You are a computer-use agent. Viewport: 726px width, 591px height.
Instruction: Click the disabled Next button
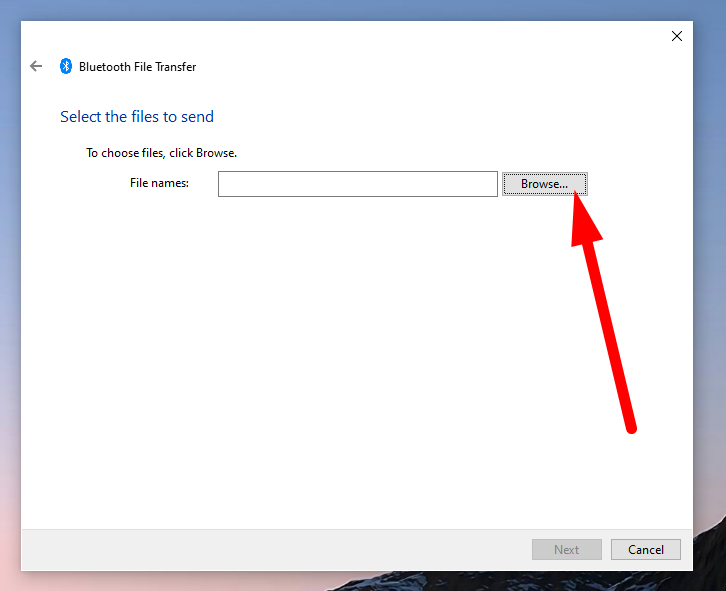567,549
